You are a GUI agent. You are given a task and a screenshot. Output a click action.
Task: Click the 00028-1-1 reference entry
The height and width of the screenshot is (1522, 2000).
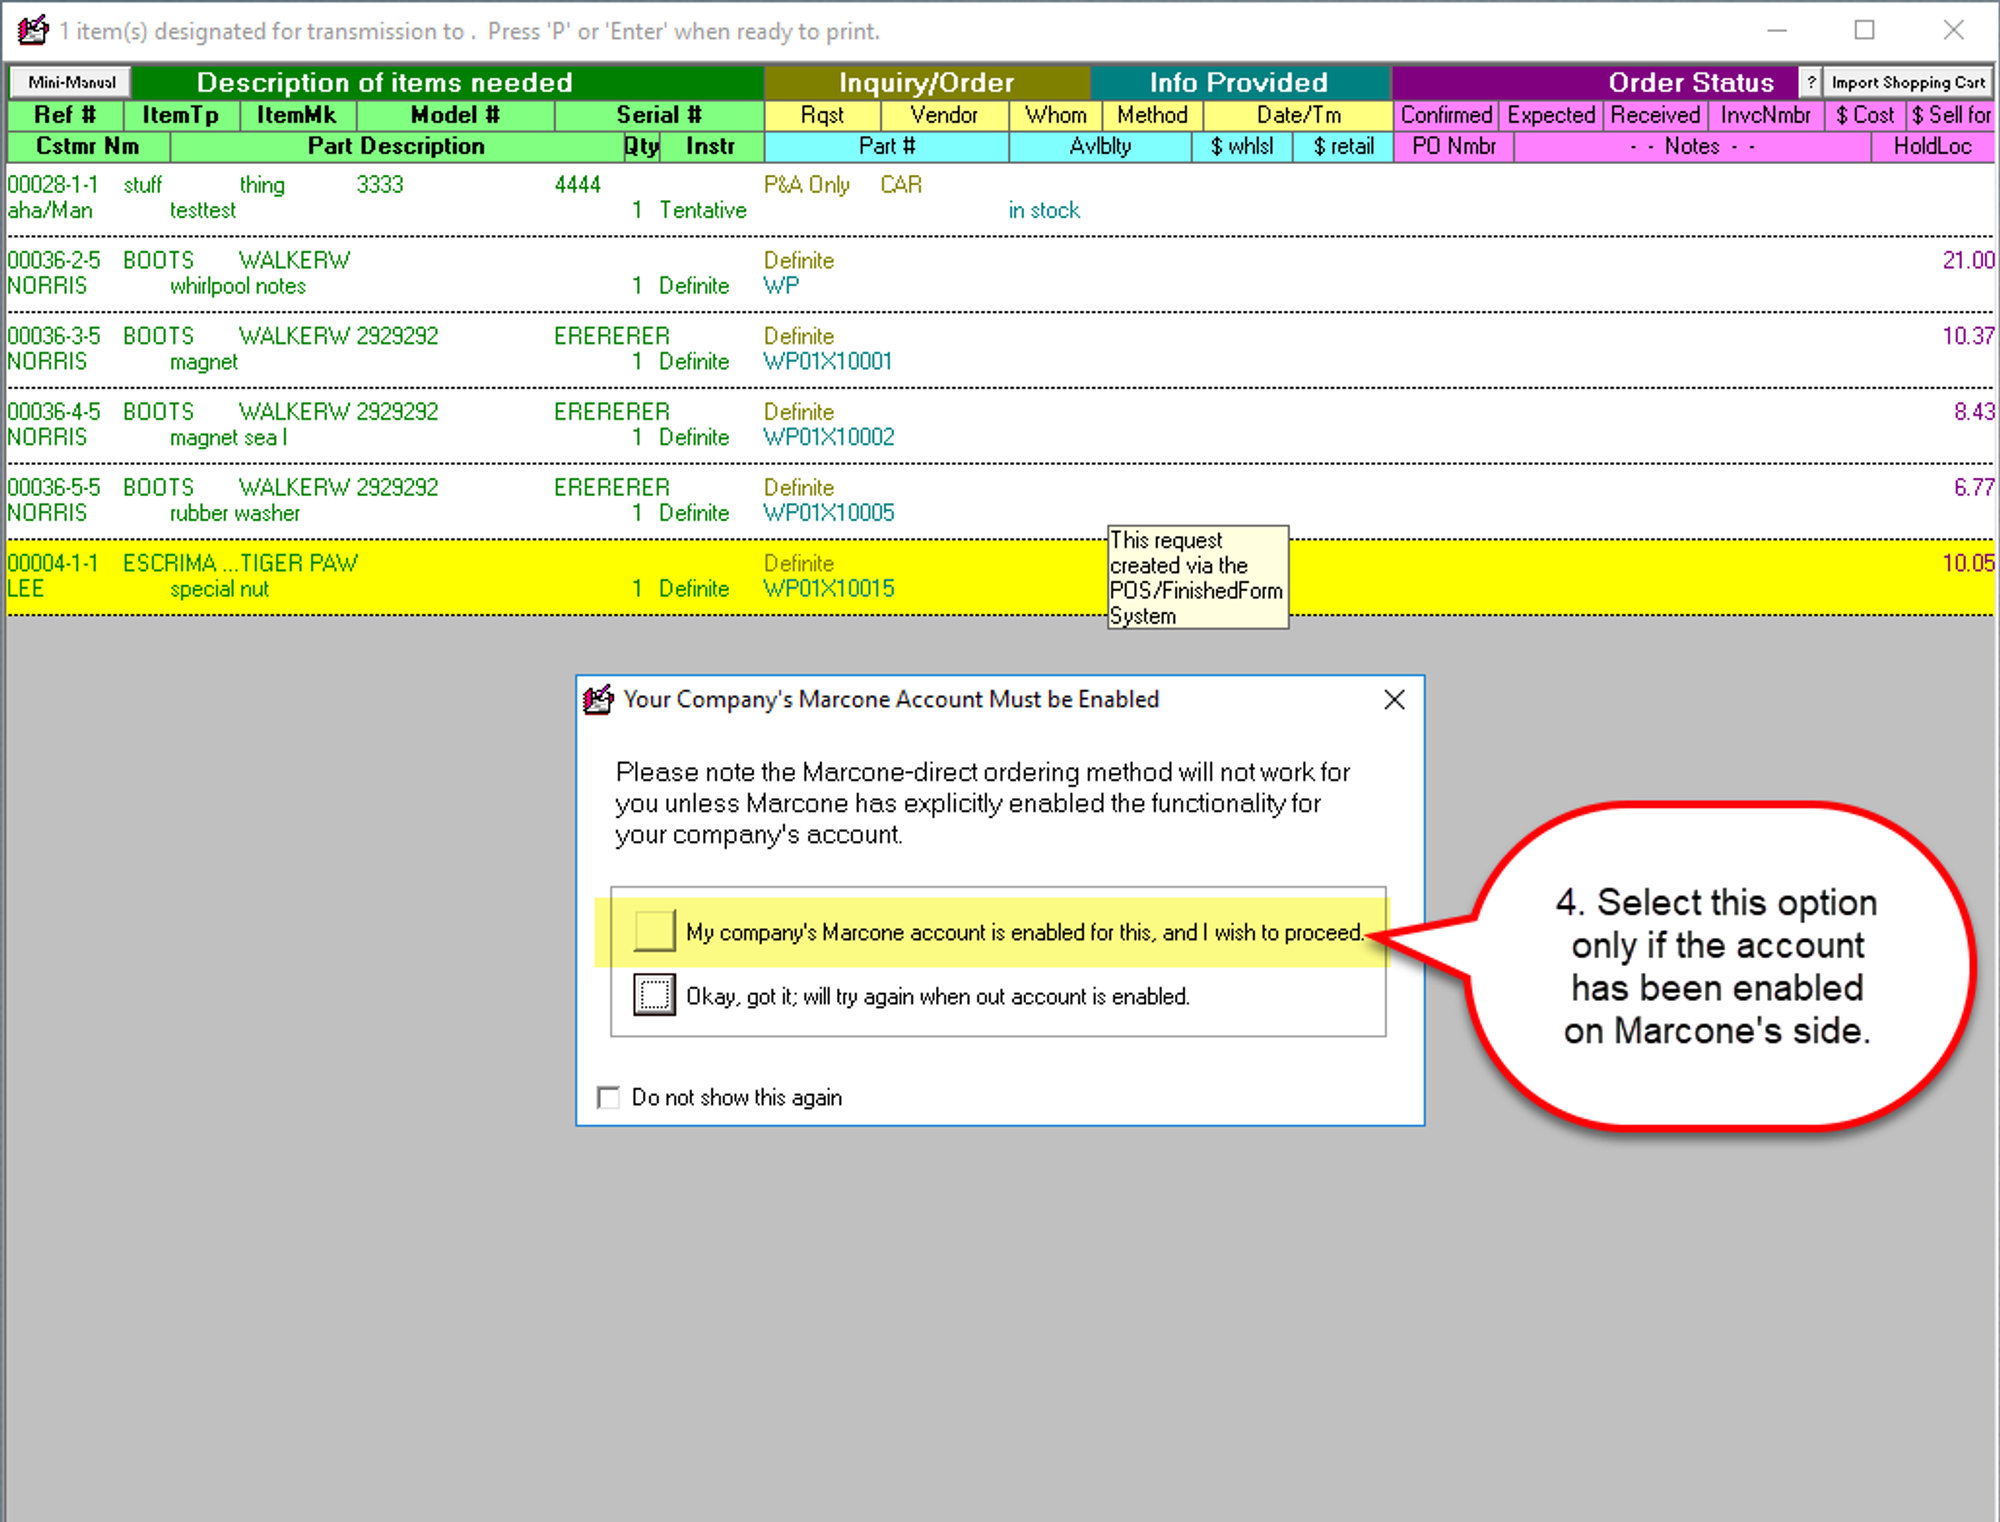[x=53, y=185]
